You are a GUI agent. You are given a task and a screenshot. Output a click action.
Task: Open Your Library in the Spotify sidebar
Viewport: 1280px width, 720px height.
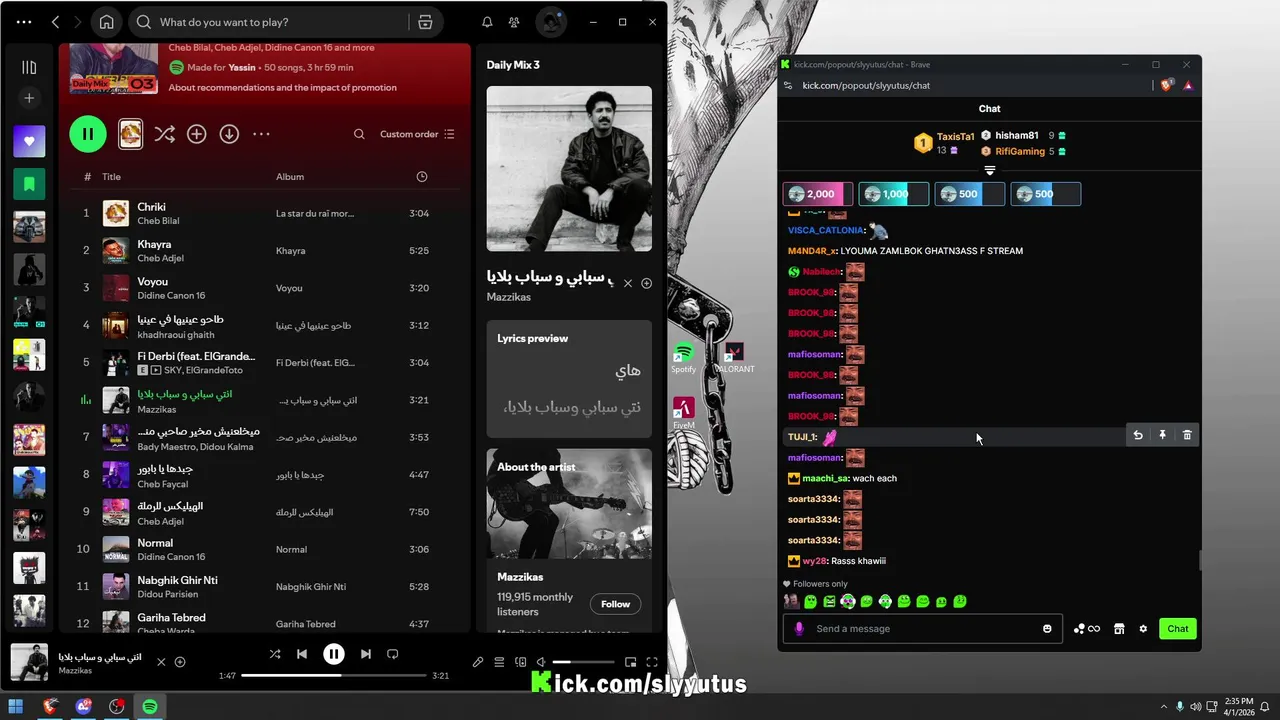[29, 67]
